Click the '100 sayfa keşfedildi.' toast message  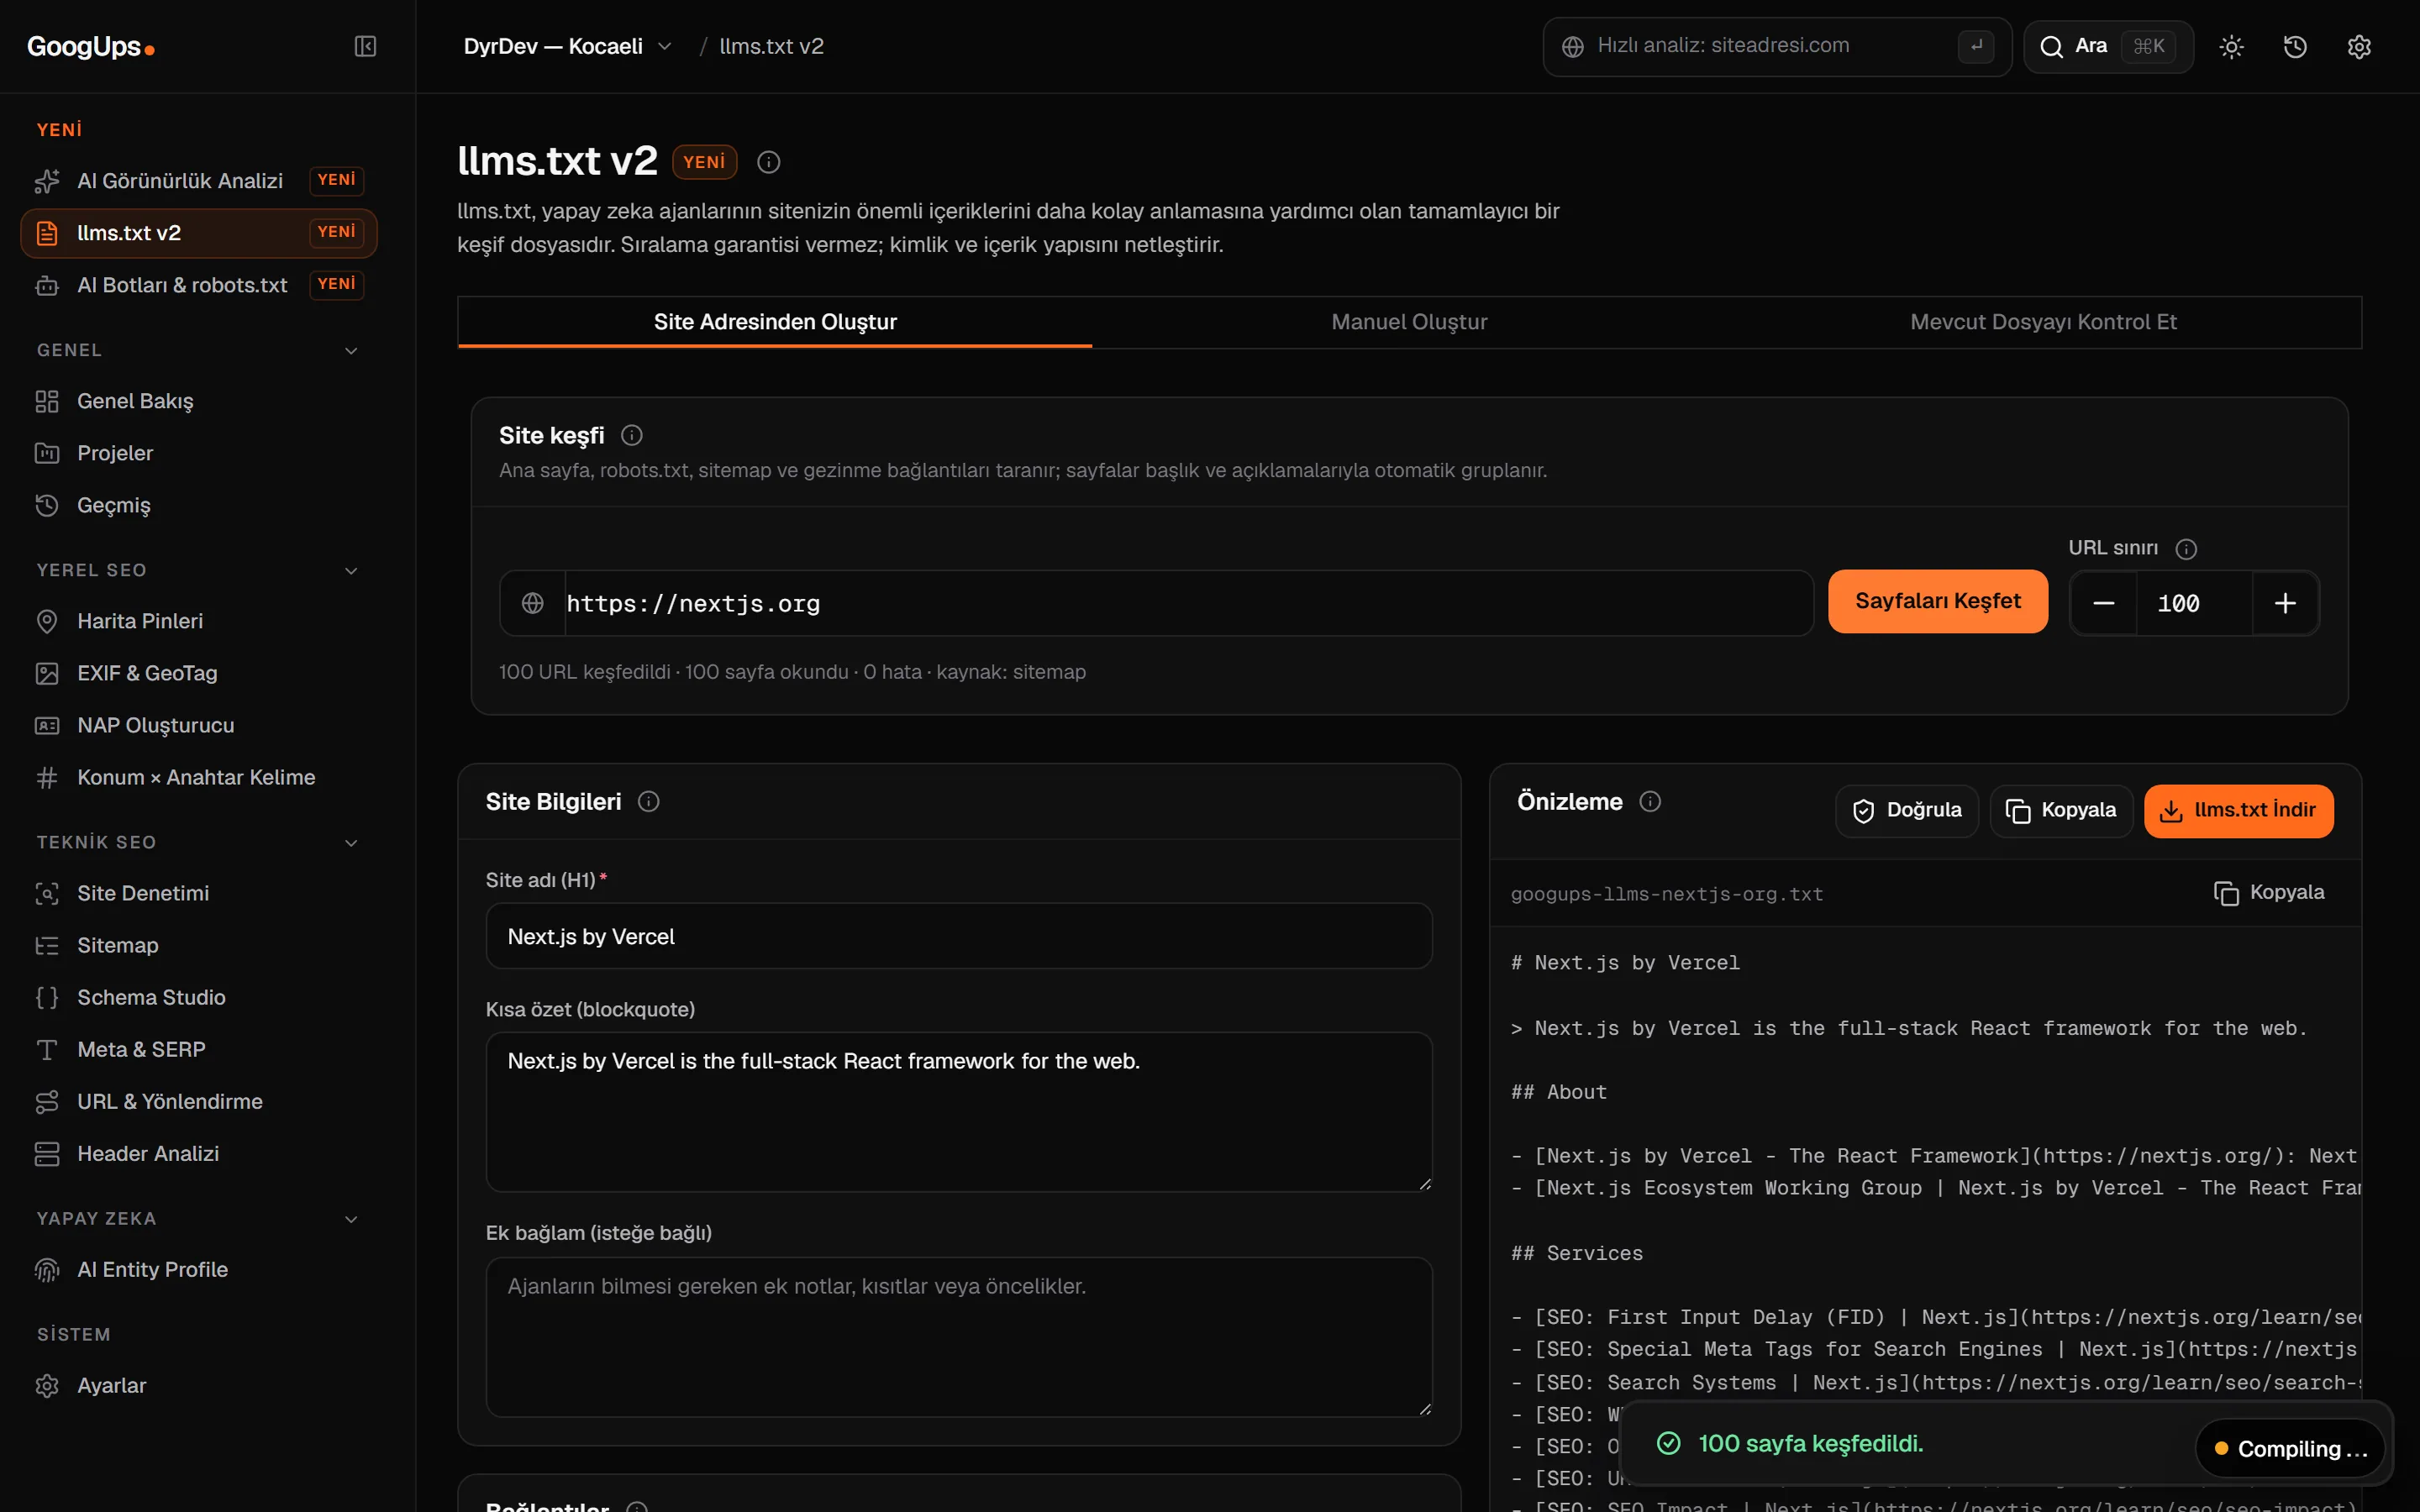(1810, 1443)
